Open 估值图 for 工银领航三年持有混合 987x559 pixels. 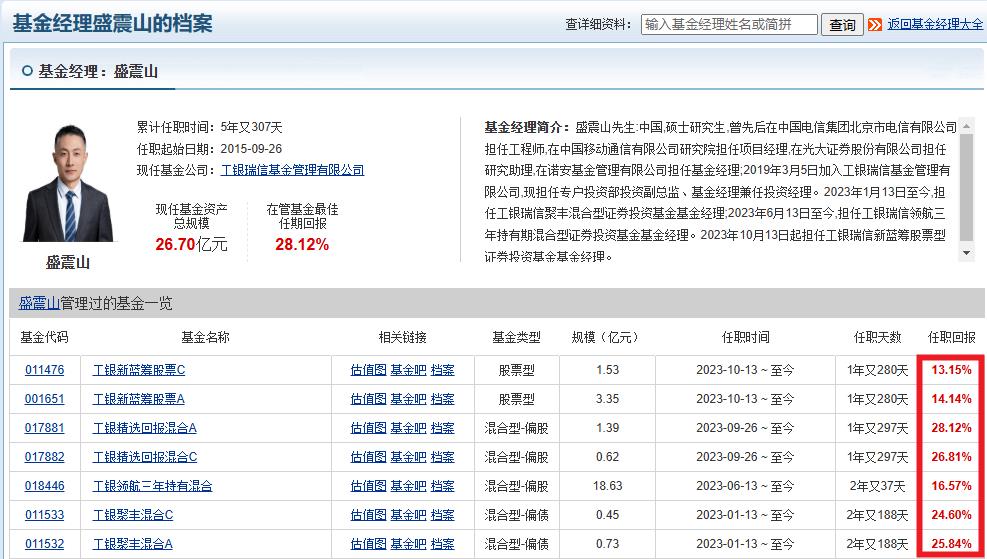tap(368, 486)
